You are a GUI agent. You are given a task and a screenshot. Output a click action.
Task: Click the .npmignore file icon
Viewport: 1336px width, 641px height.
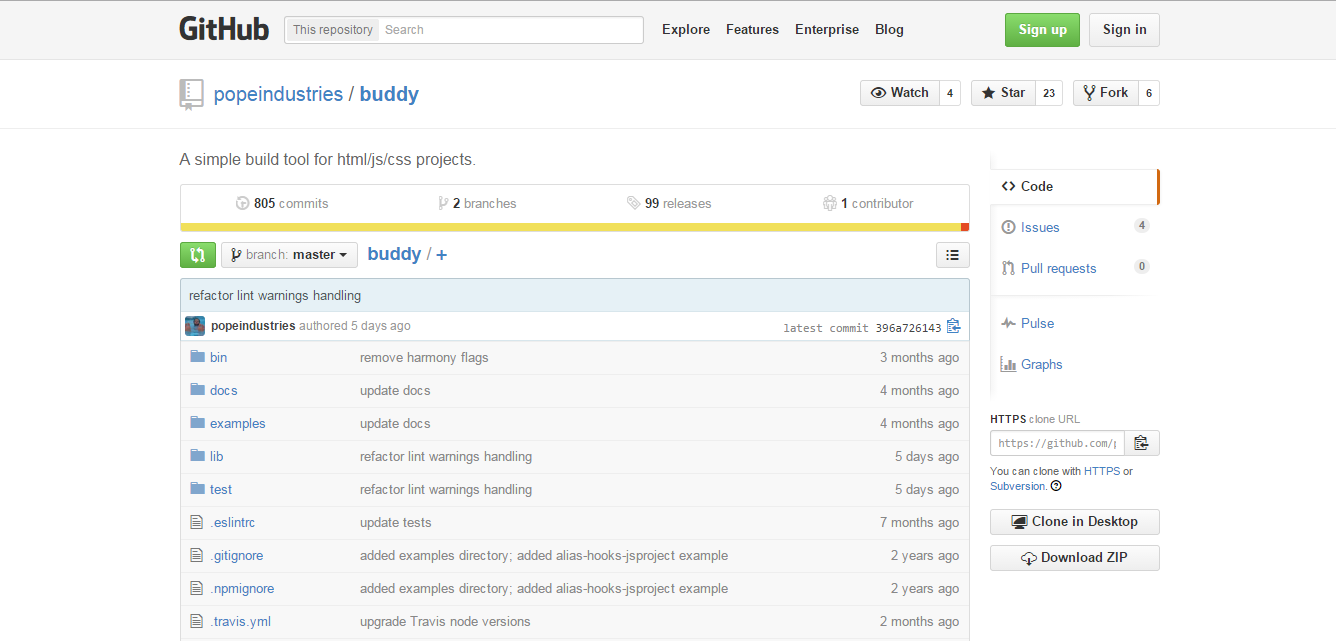coord(197,588)
